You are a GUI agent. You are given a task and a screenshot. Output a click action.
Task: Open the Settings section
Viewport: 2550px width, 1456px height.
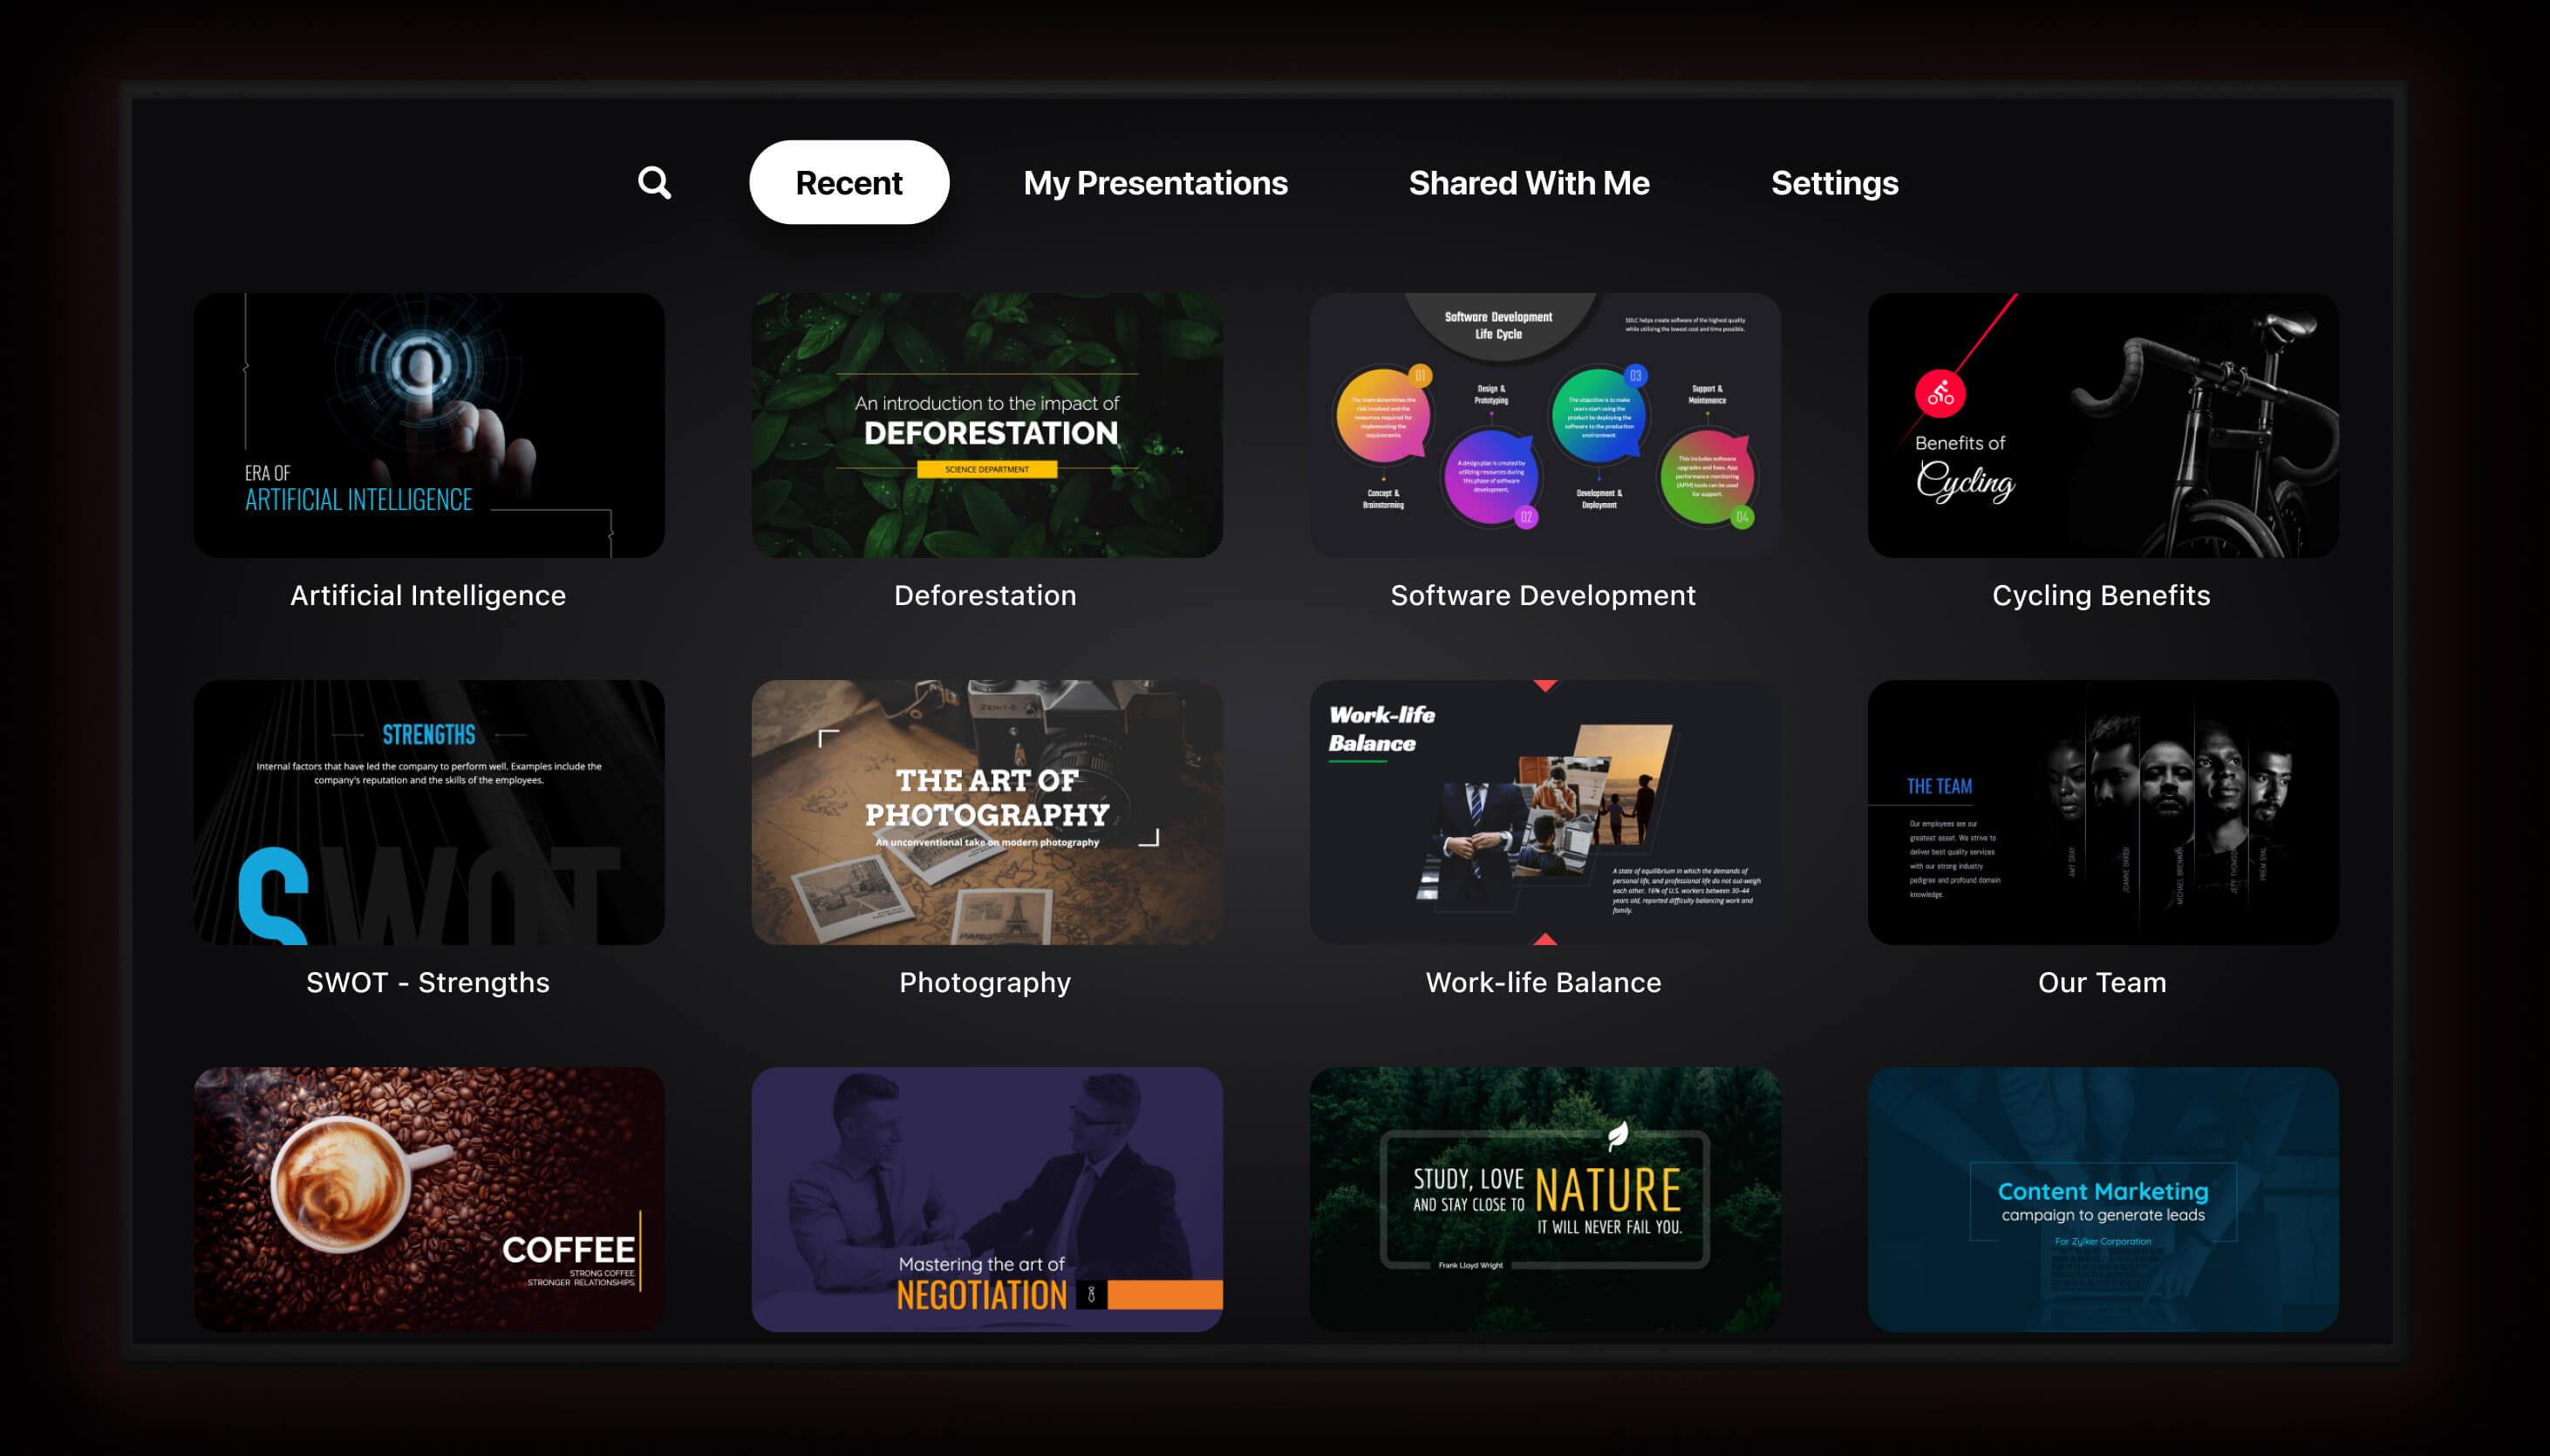(x=1832, y=182)
